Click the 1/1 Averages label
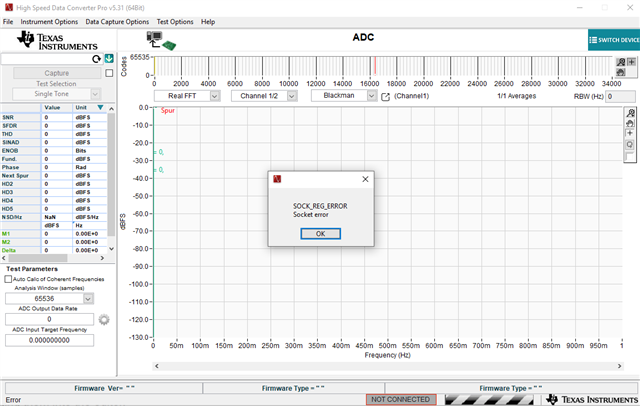Image resolution: width=640 pixels, height=406 pixels. pyautogui.click(x=516, y=96)
